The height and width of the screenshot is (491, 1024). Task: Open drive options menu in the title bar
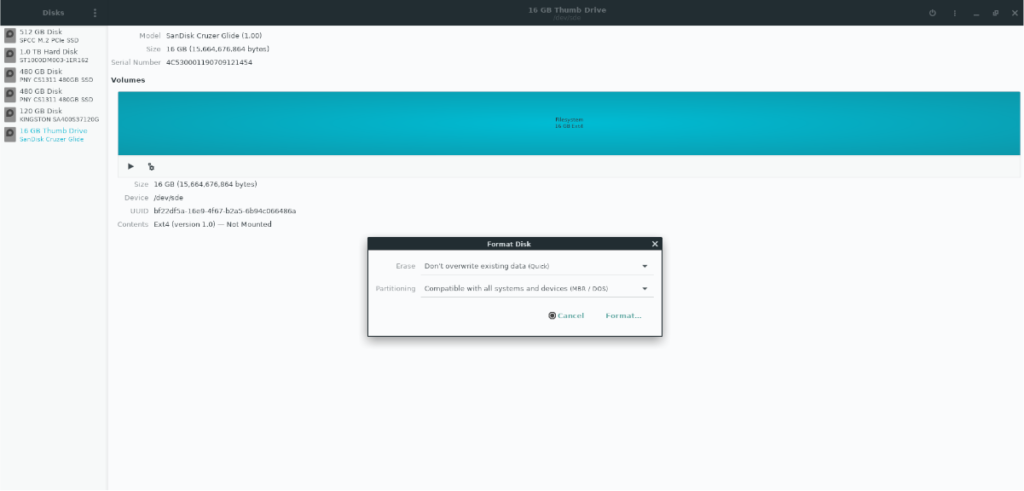point(954,13)
